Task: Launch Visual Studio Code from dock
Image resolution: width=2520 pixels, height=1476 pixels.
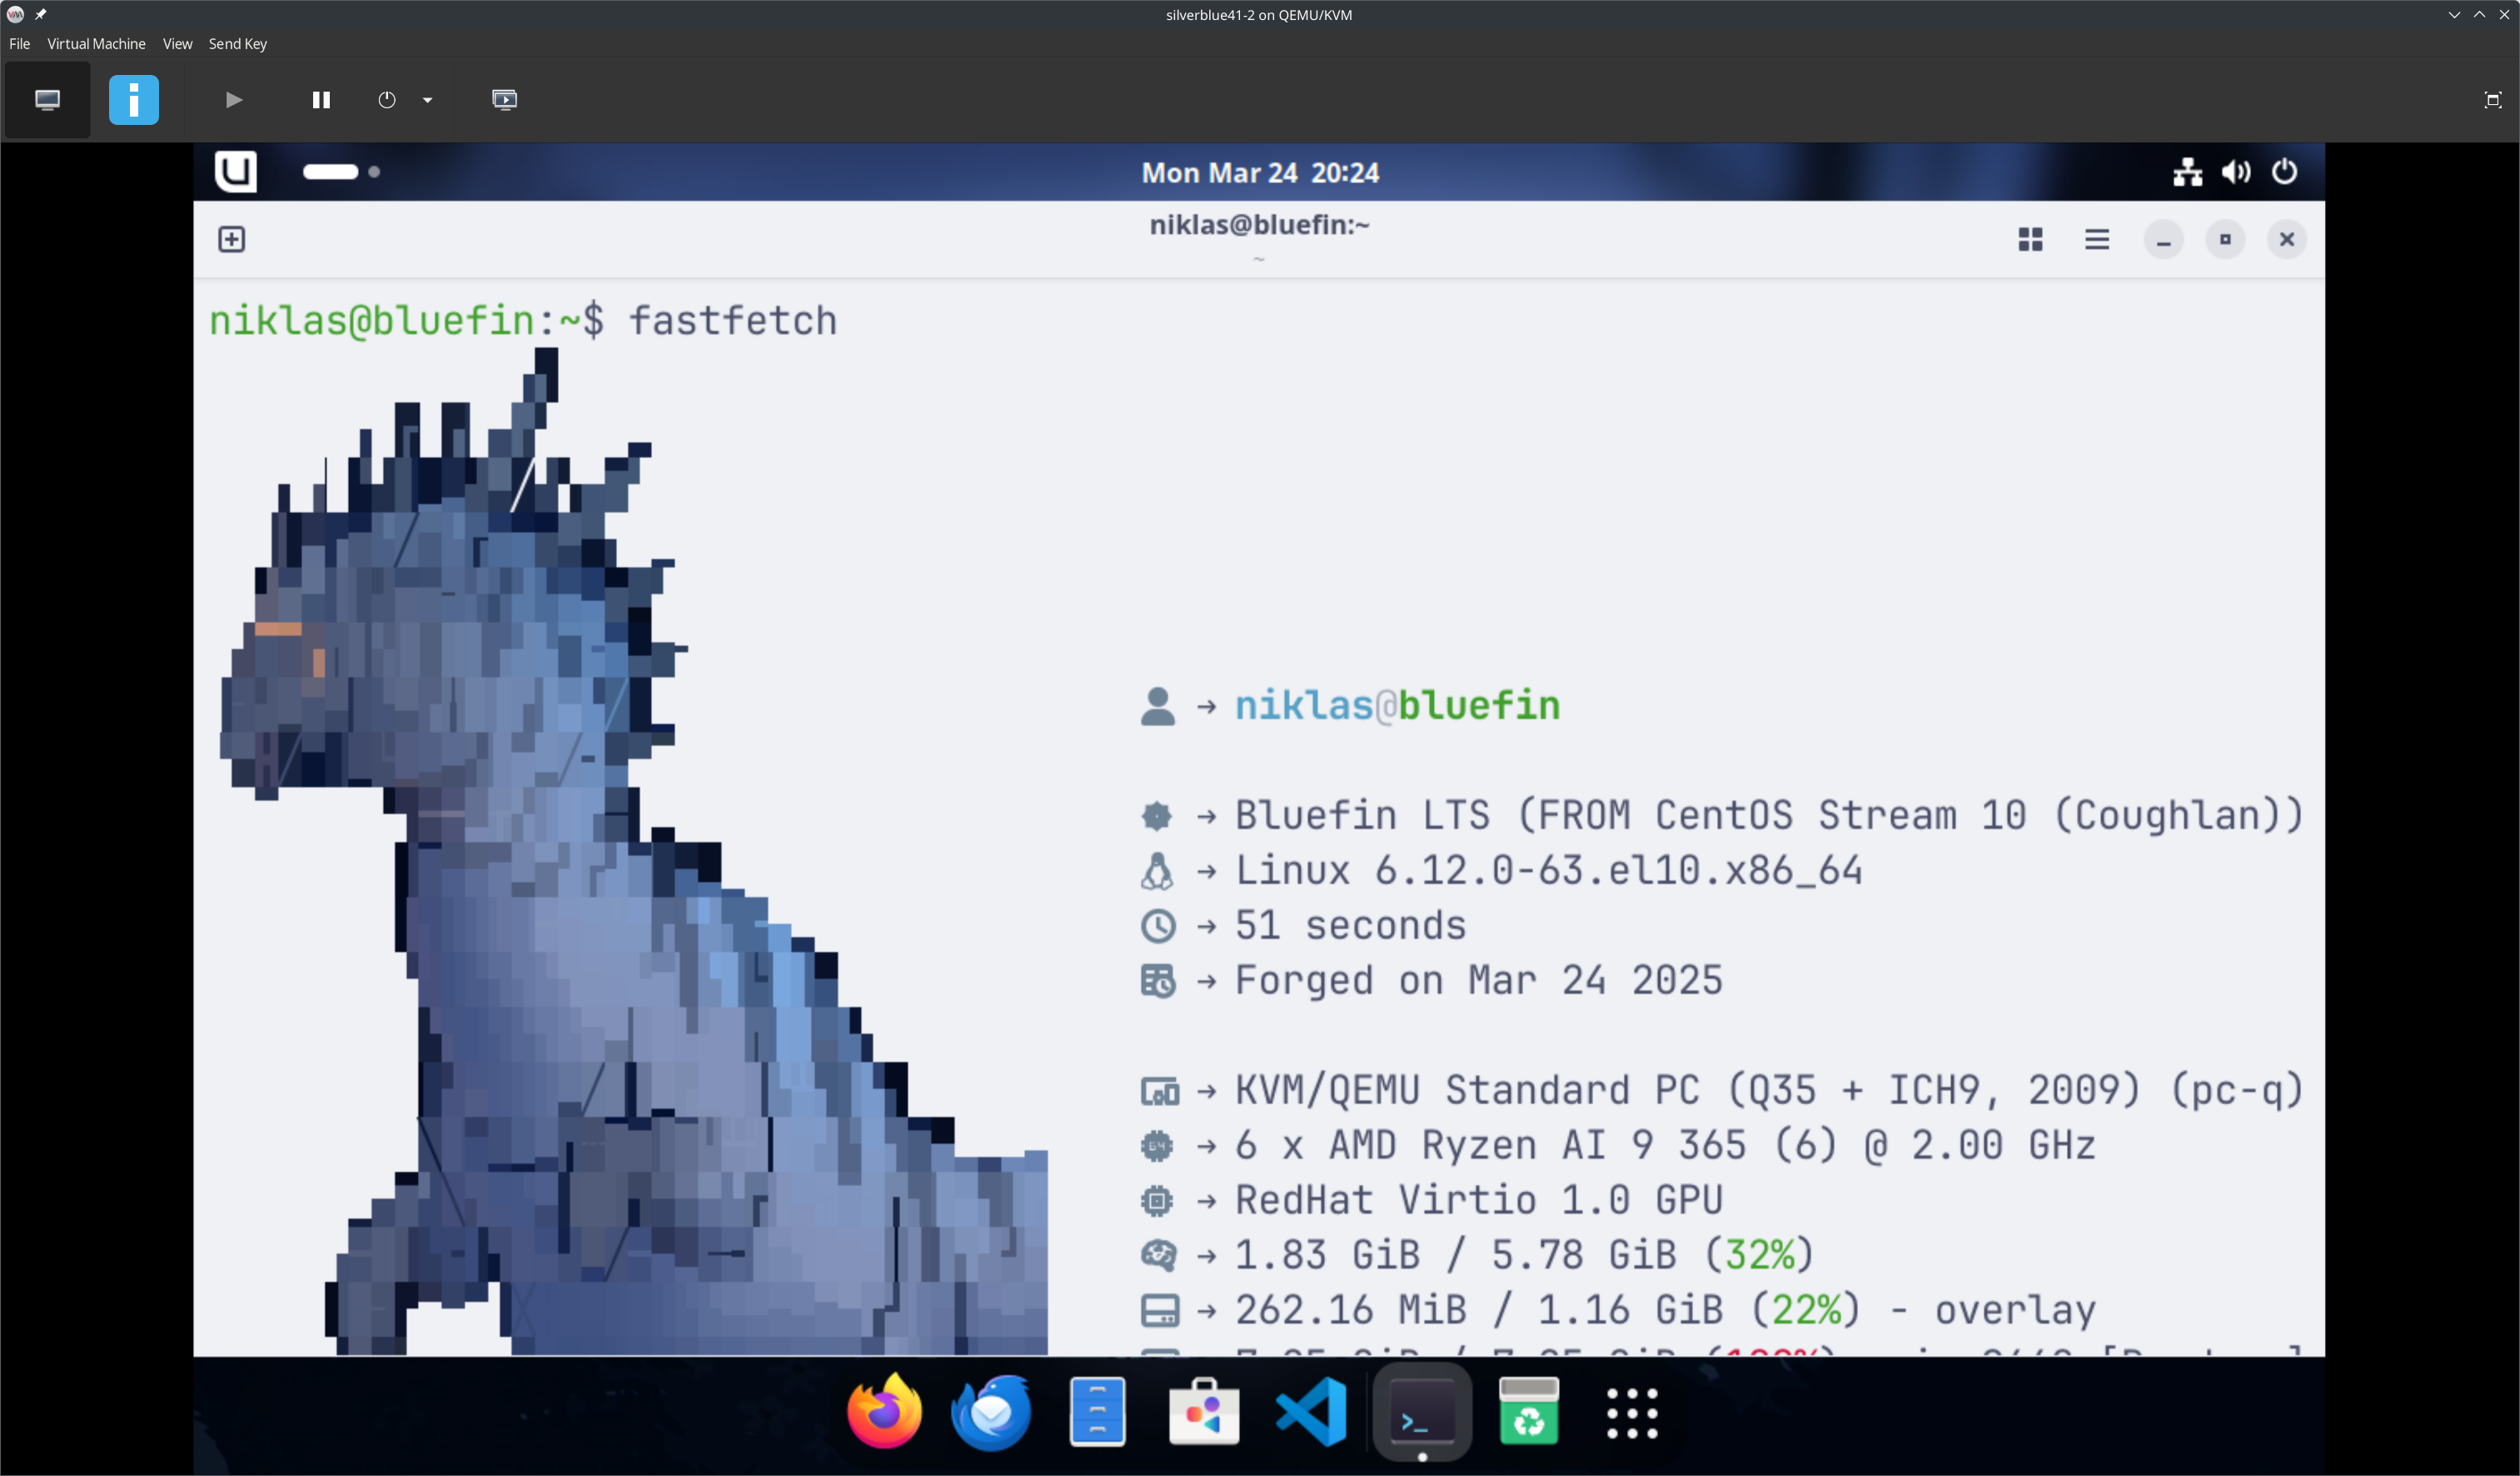Action: tap(1311, 1411)
